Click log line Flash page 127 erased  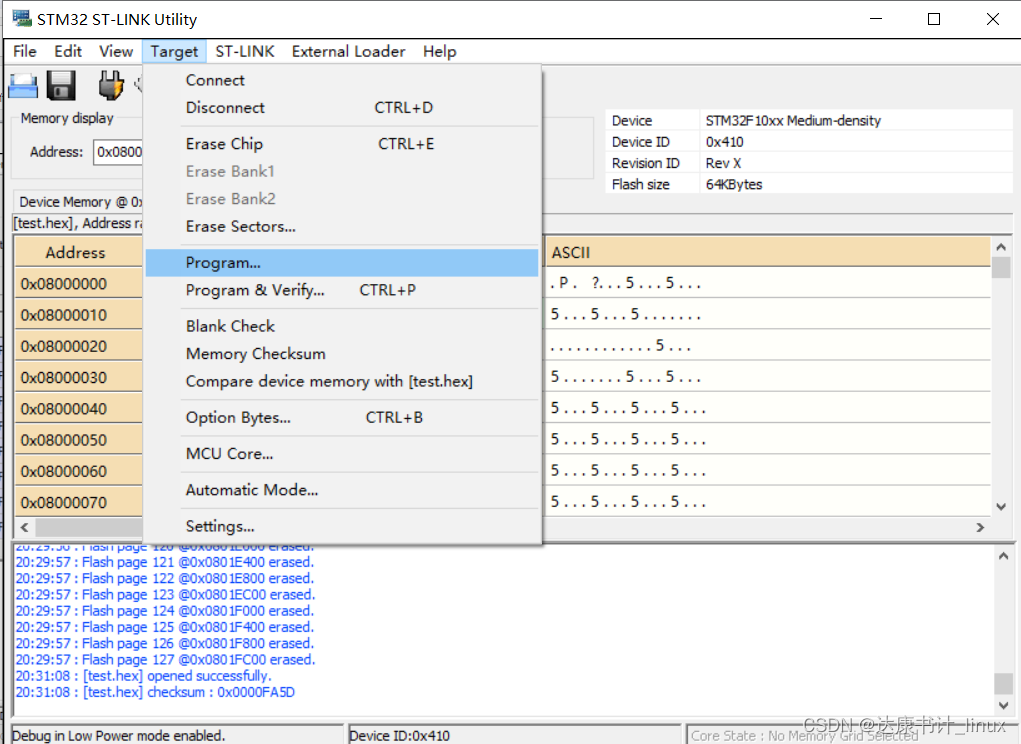pos(165,659)
